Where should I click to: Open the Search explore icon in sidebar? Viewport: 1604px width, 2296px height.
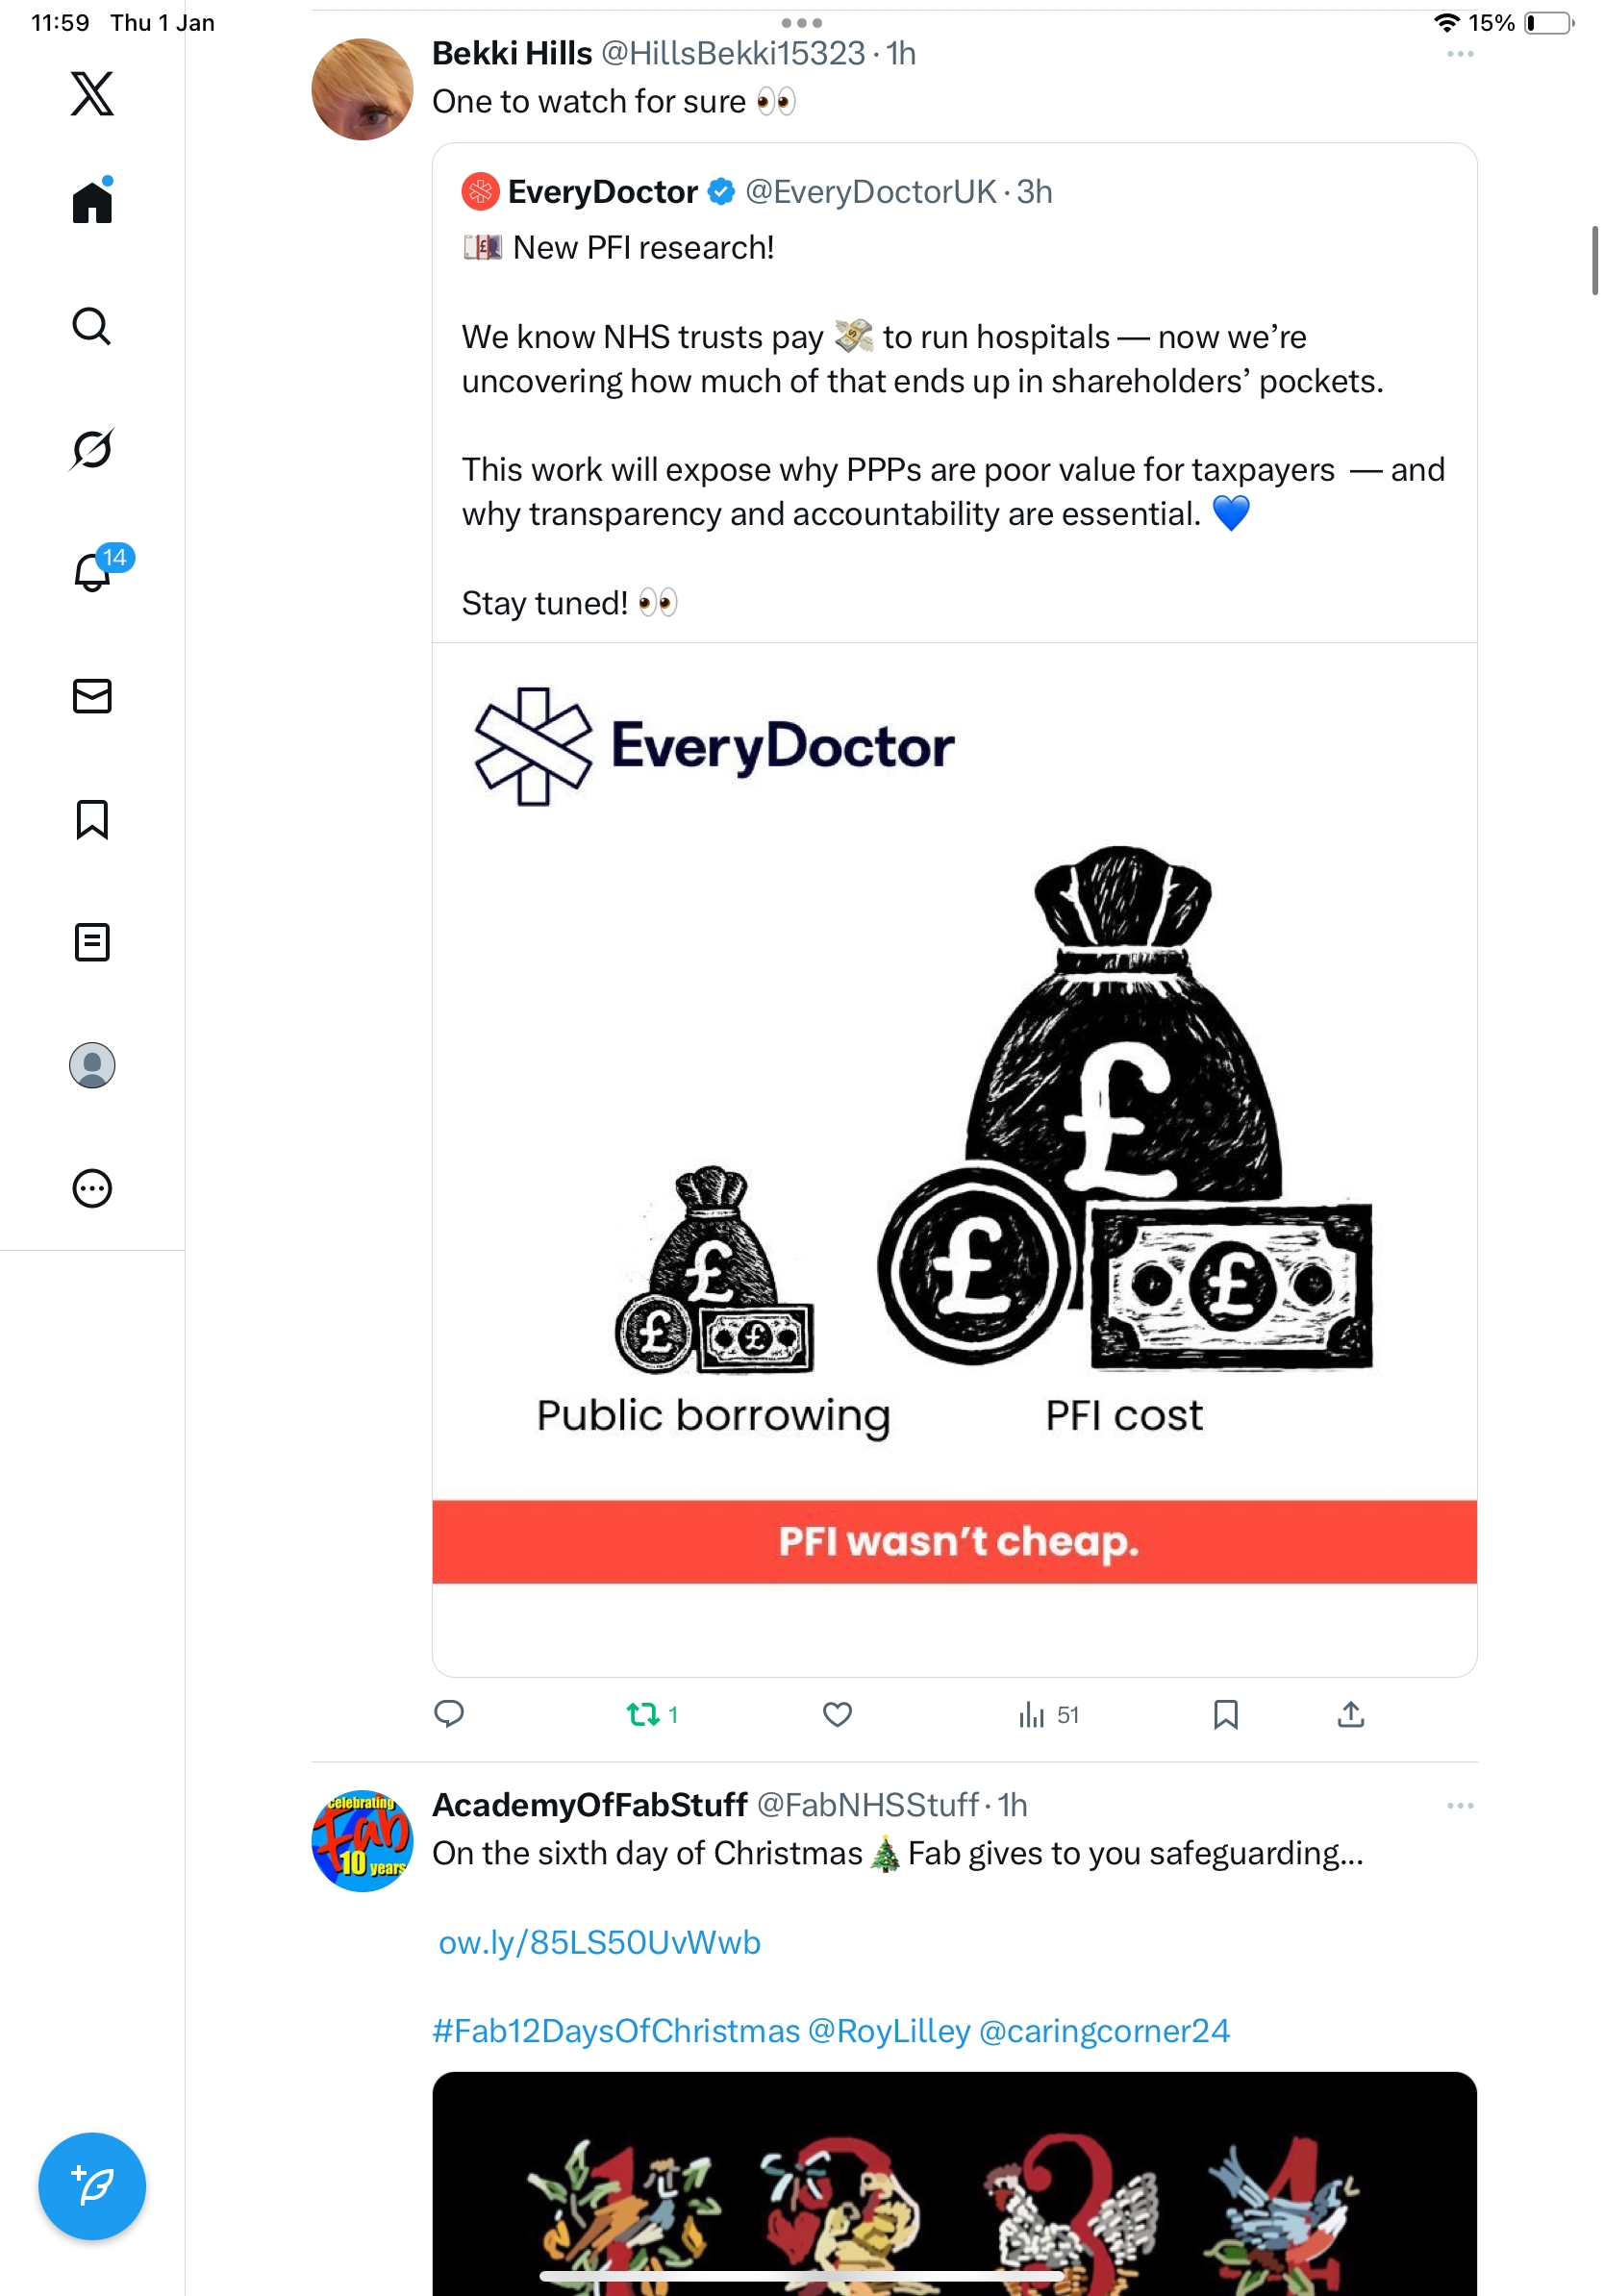pyautogui.click(x=92, y=326)
